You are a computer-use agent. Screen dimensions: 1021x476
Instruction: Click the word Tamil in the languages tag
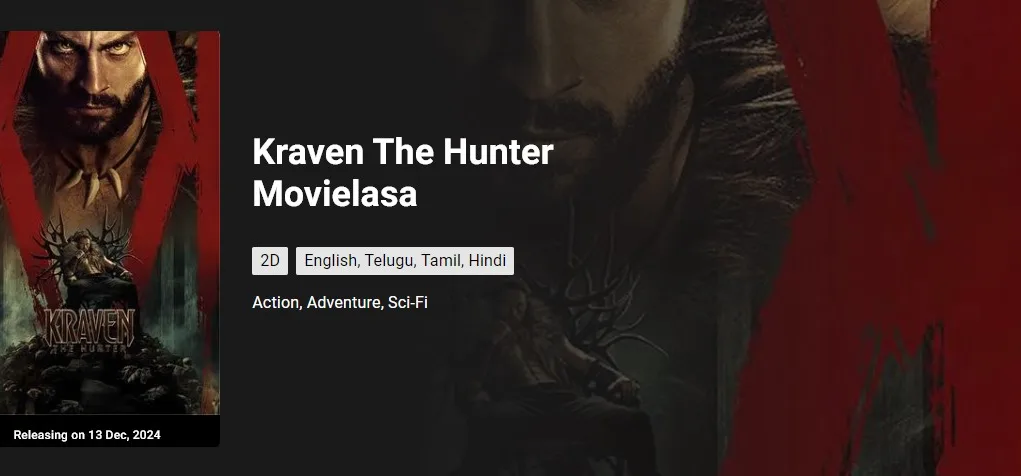442,261
